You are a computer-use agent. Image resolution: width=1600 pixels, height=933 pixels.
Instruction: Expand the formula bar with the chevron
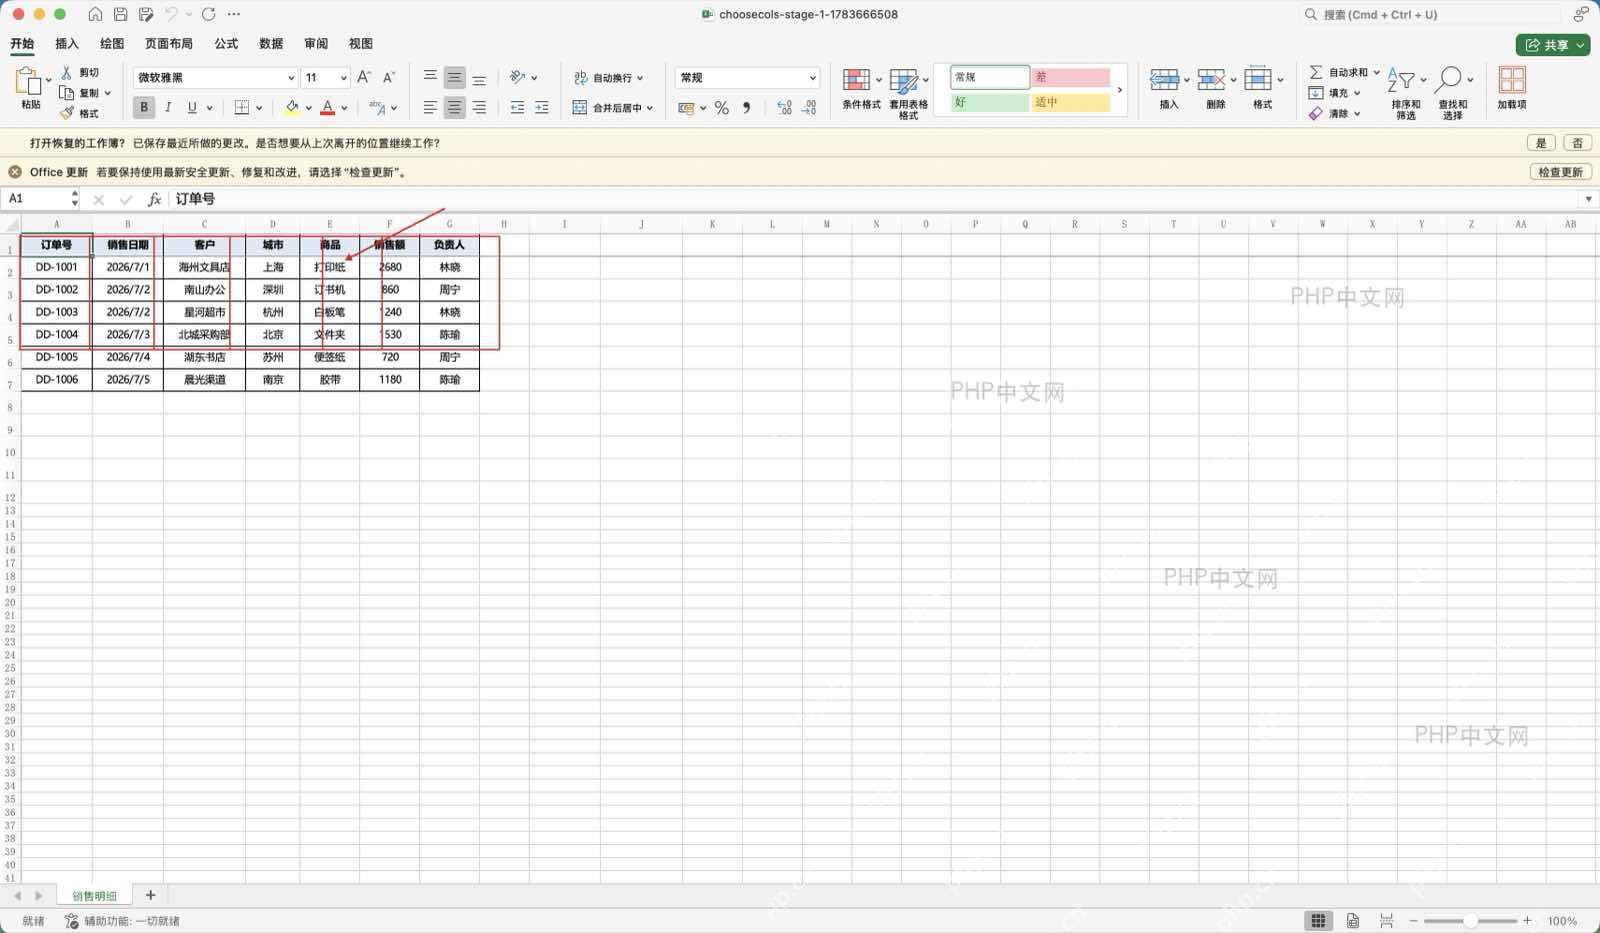click(x=1588, y=199)
